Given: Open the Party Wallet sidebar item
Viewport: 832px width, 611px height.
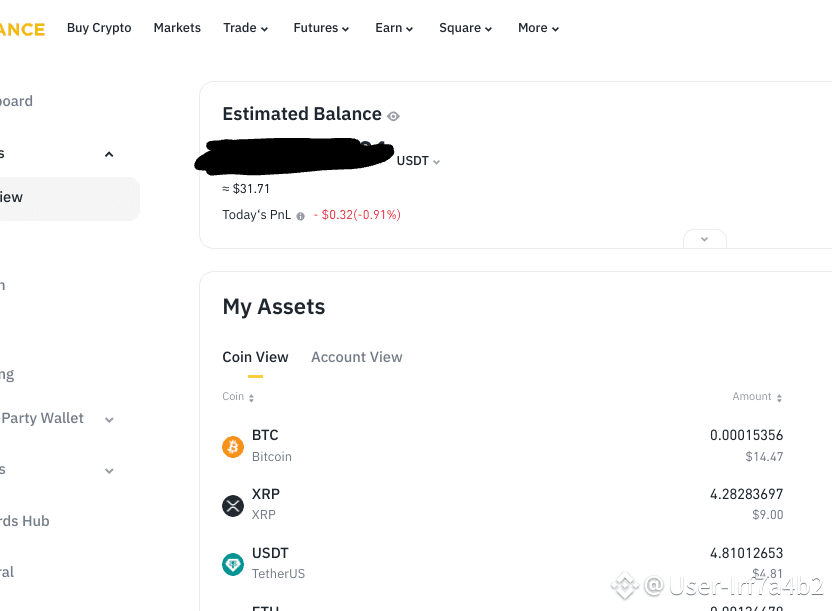Looking at the screenshot, I should [42, 418].
